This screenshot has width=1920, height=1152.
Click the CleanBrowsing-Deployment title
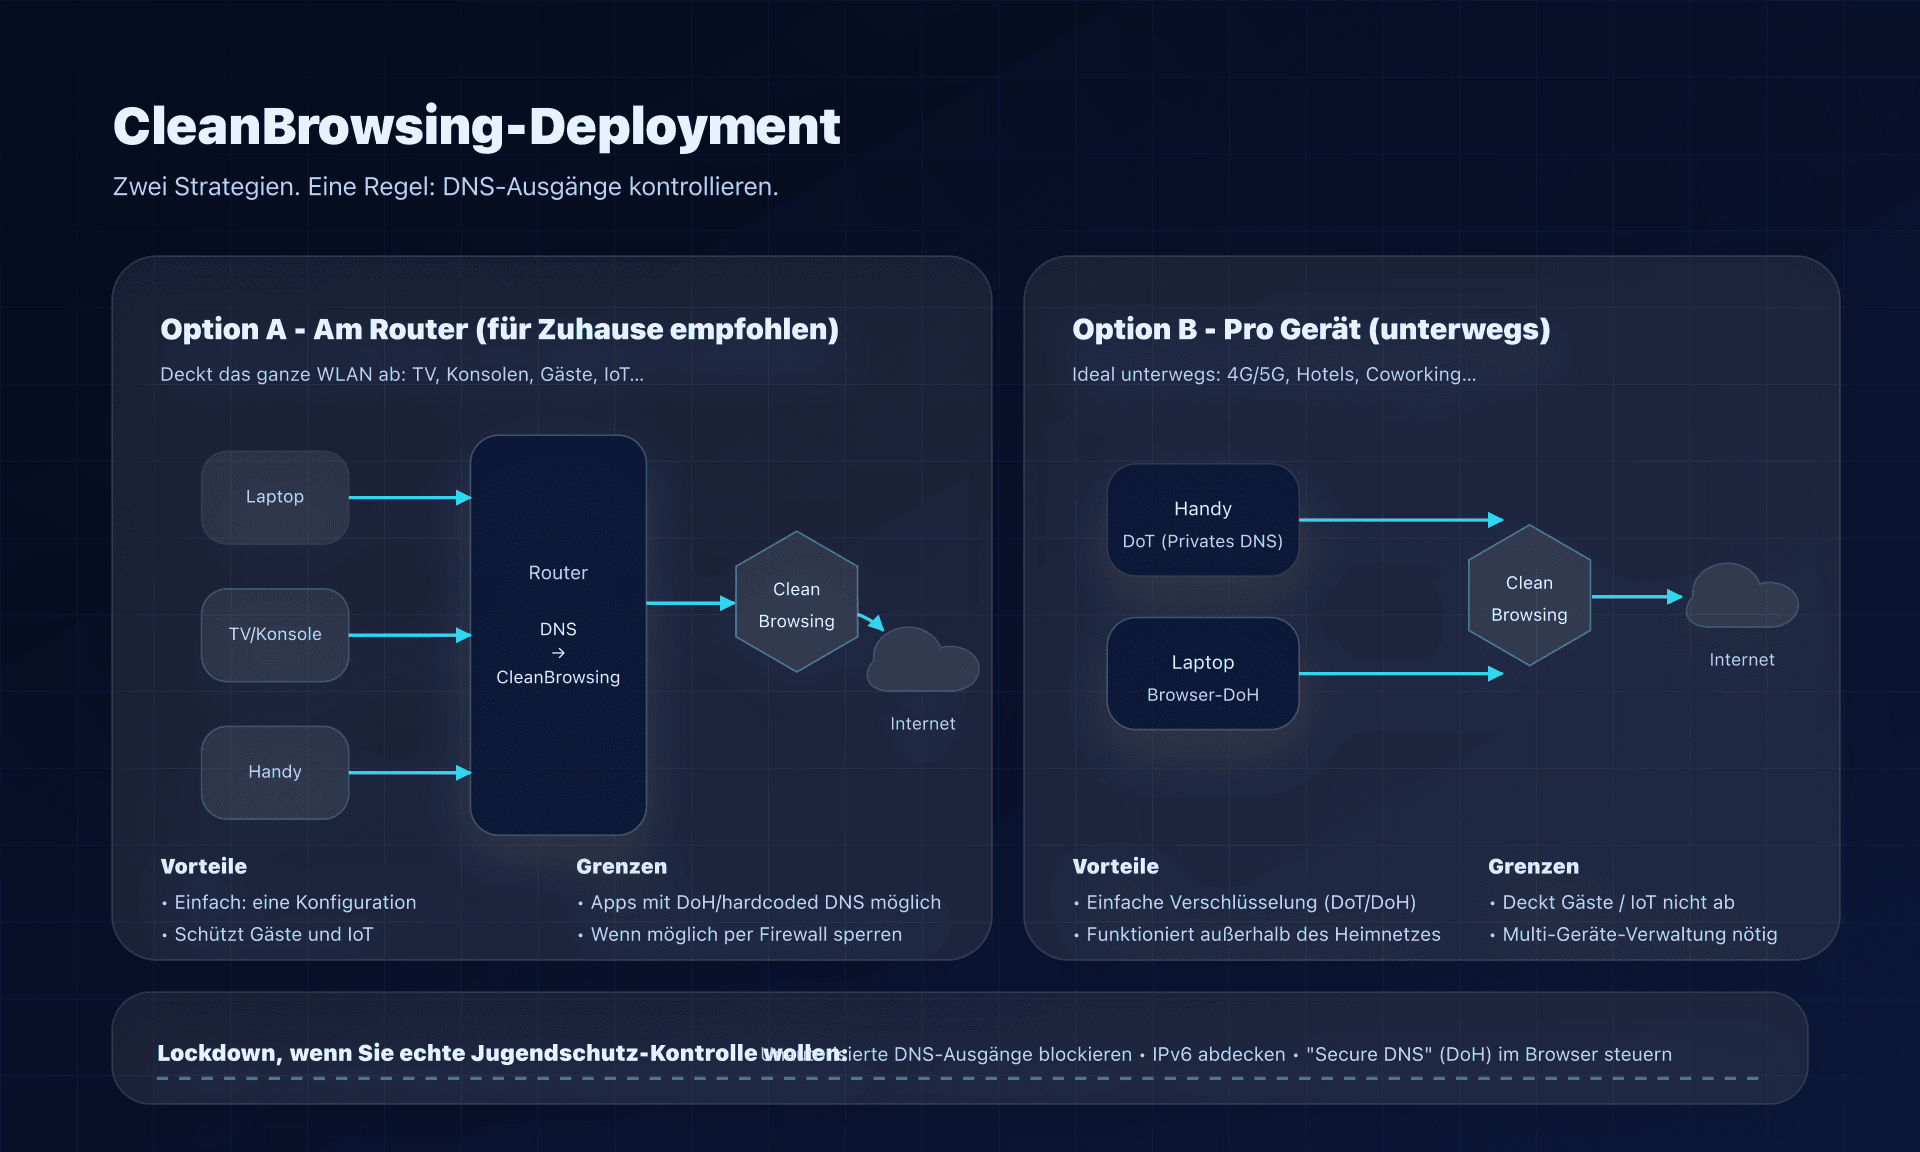point(476,127)
